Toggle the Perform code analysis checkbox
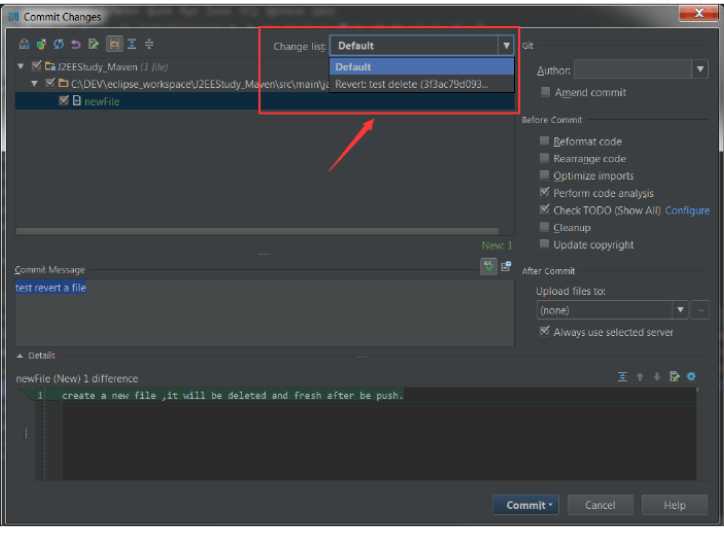The height and width of the screenshot is (533, 724). [545, 193]
